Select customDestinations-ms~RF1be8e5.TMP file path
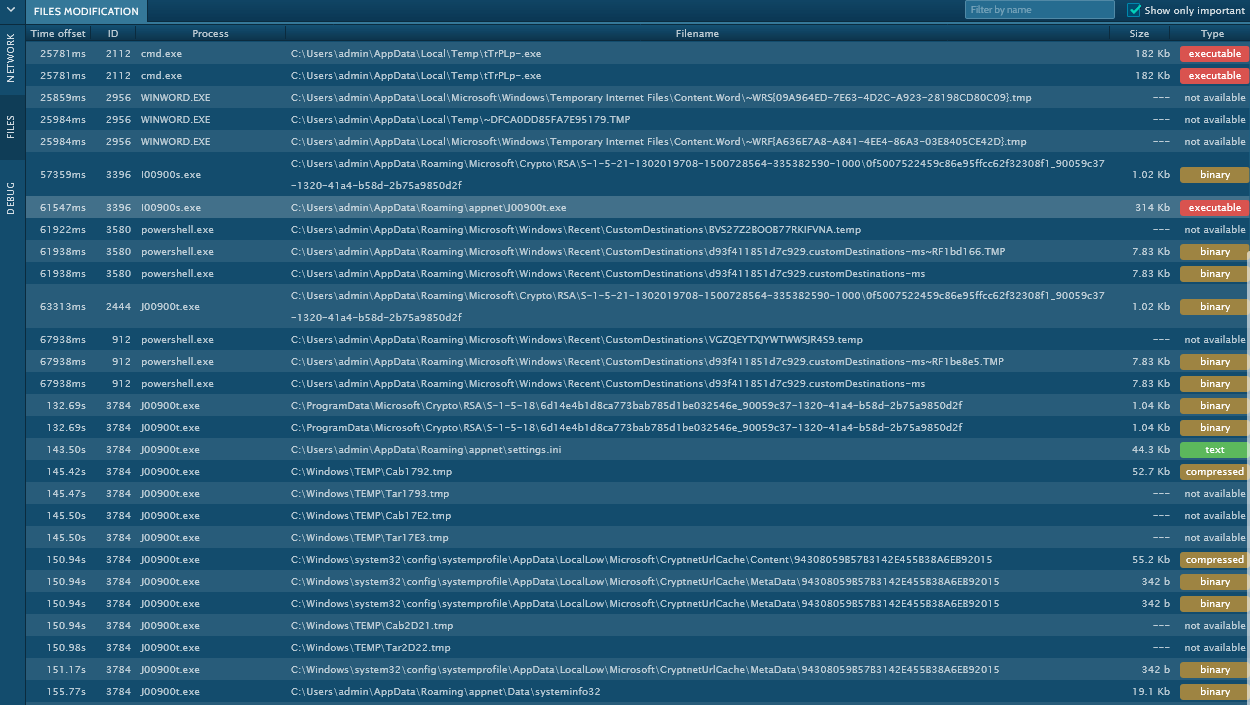Screen dimensions: 1250x705 pyautogui.click(x=647, y=362)
